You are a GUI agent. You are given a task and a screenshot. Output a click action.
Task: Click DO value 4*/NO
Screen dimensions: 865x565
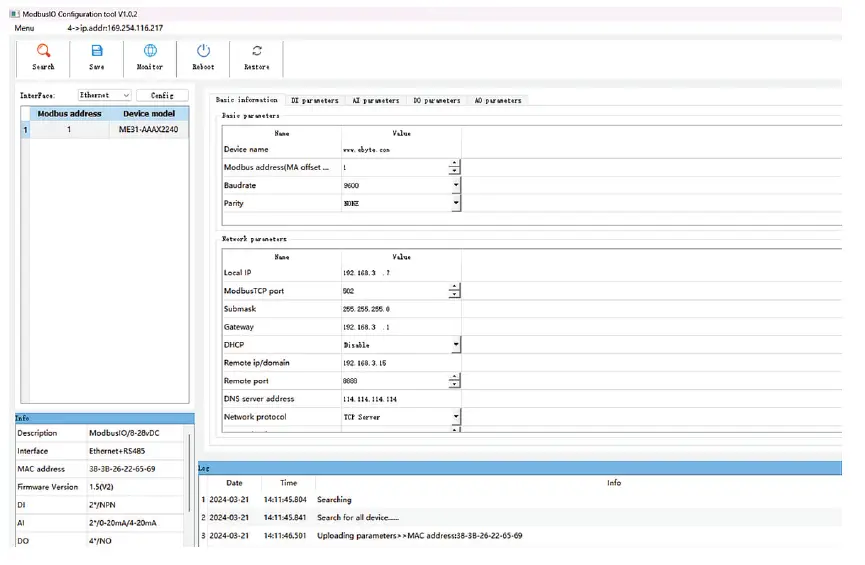(x=100, y=541)
